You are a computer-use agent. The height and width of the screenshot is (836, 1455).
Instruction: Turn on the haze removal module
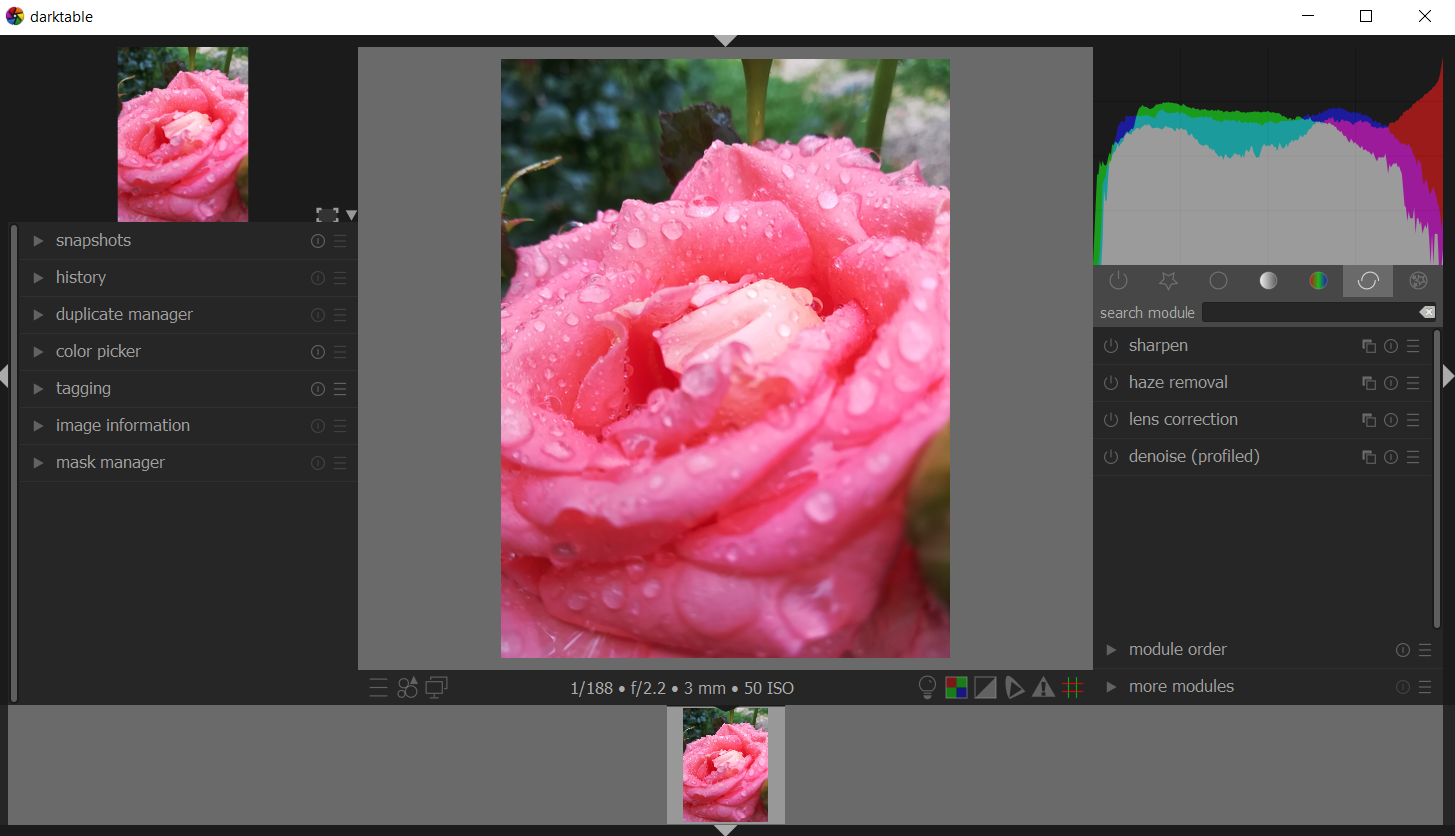tap(1110, 383)
